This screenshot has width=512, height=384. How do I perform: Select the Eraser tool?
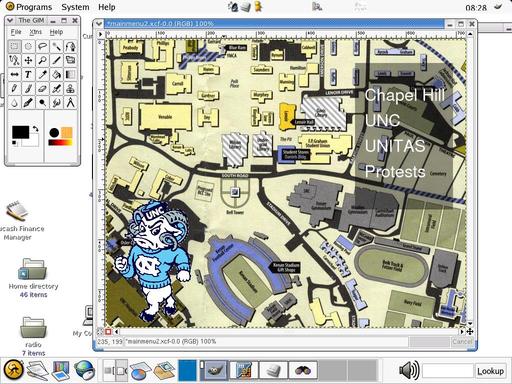(x=42, y=88)
